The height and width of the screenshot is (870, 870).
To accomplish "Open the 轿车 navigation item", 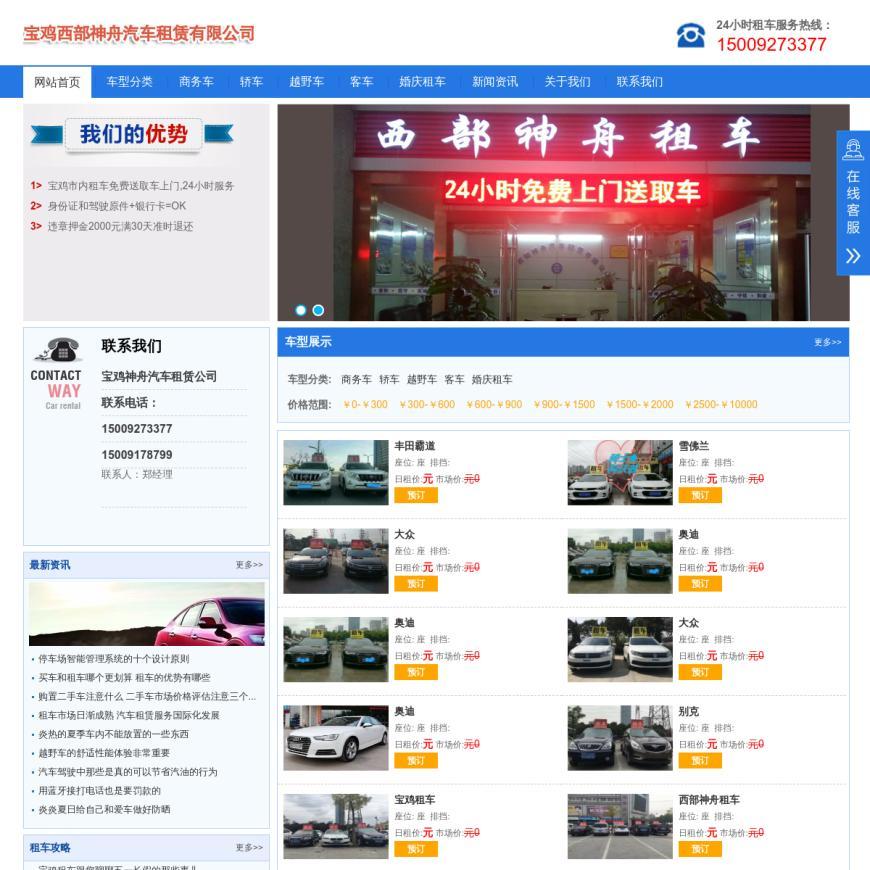I will pyautogui.click(x=251, y=82).
